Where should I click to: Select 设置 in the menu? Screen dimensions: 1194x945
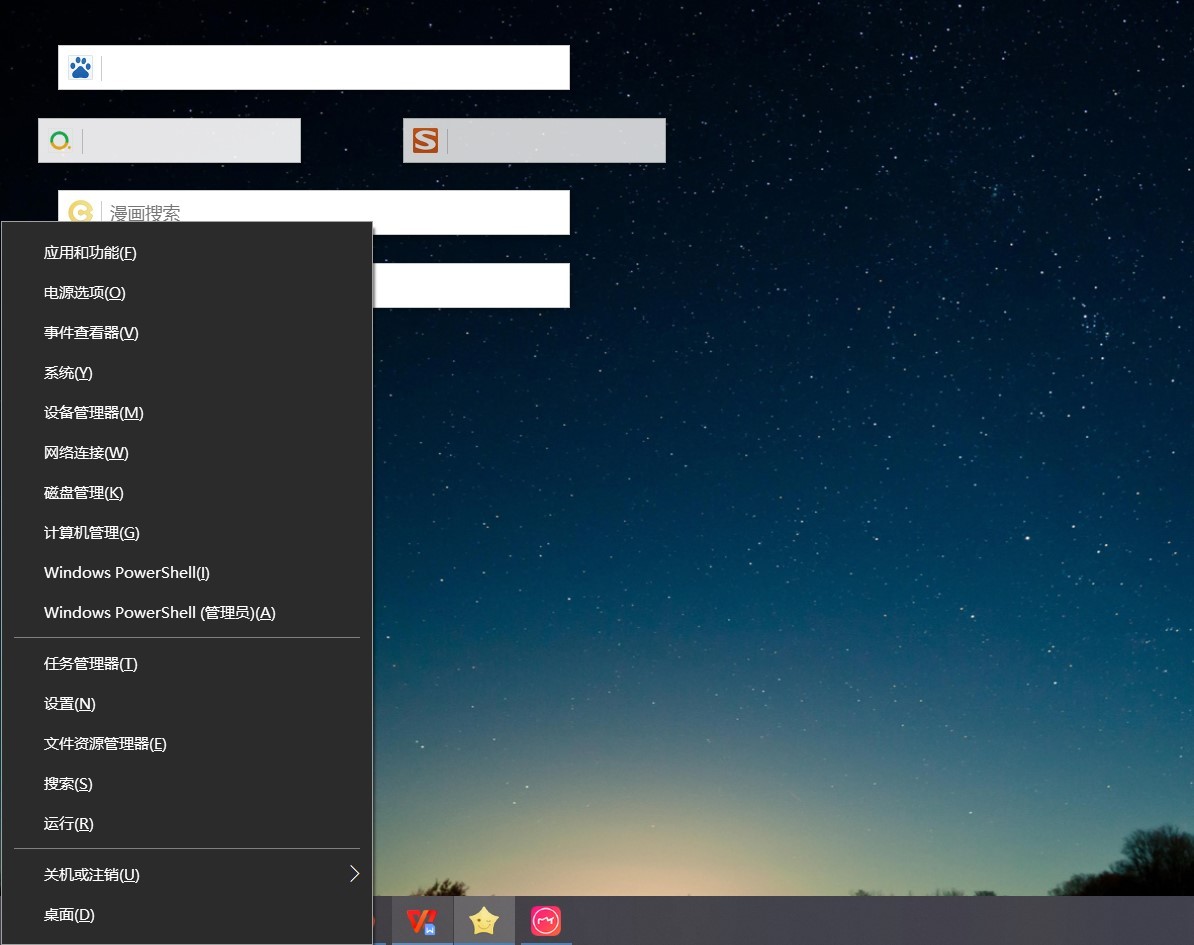click(70, 704)
